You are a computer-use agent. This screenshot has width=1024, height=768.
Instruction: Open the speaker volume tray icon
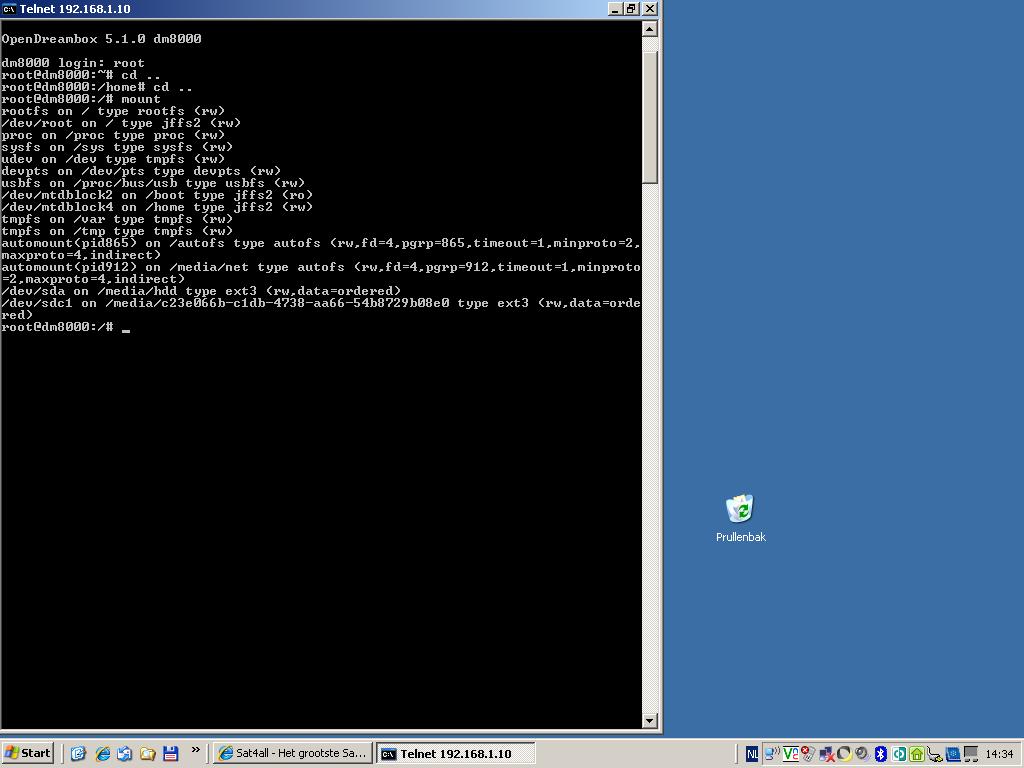[862, 754]
